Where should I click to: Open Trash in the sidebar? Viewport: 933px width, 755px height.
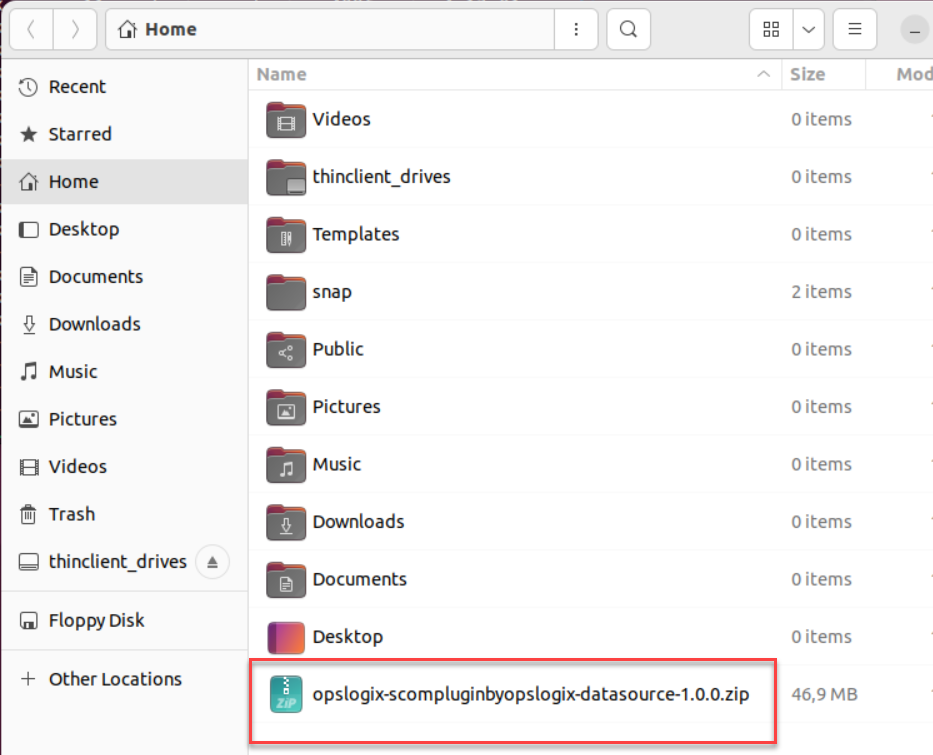72,514
